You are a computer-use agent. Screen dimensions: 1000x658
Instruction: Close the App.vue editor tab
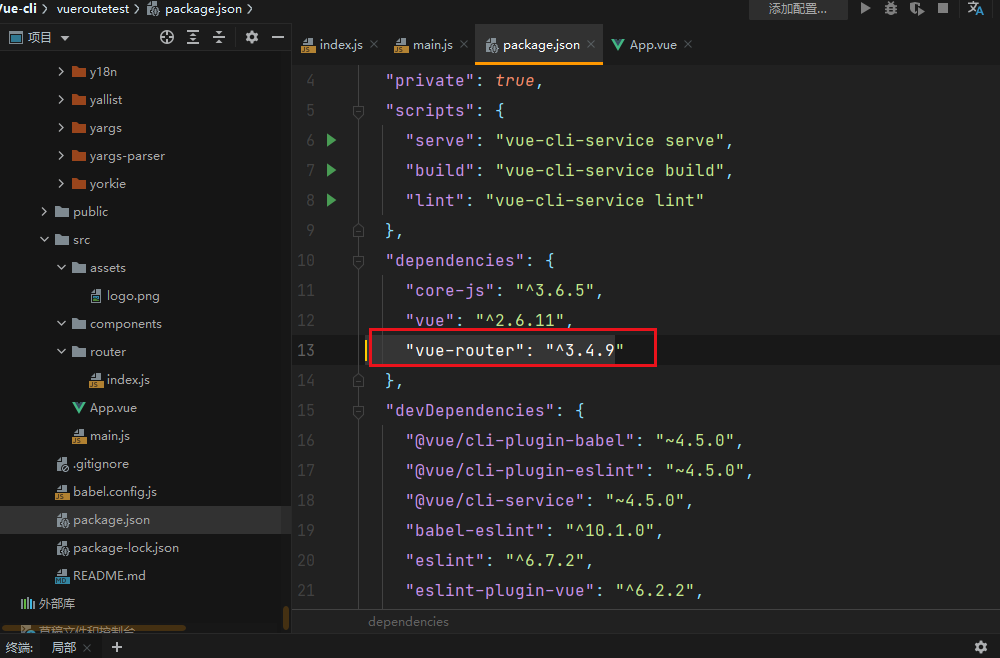pyautogui.click(x=688, y=44)
